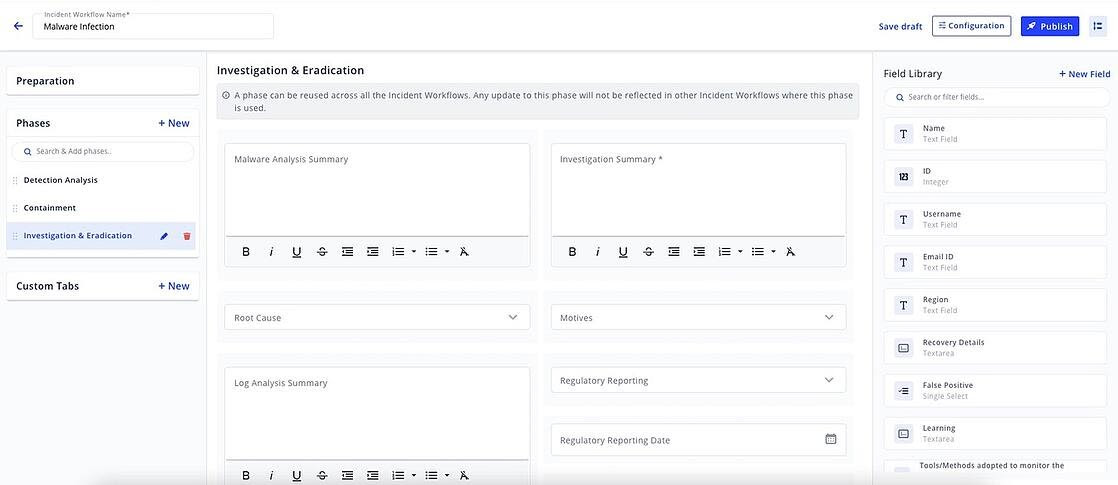Open the Configuration settings button

(971, 26)
